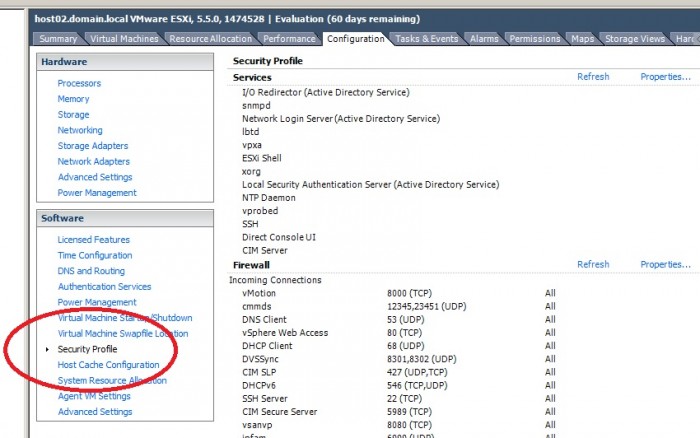
Task: Open the Performance tab
Action: pyautogui.click(x=289, y=39)
